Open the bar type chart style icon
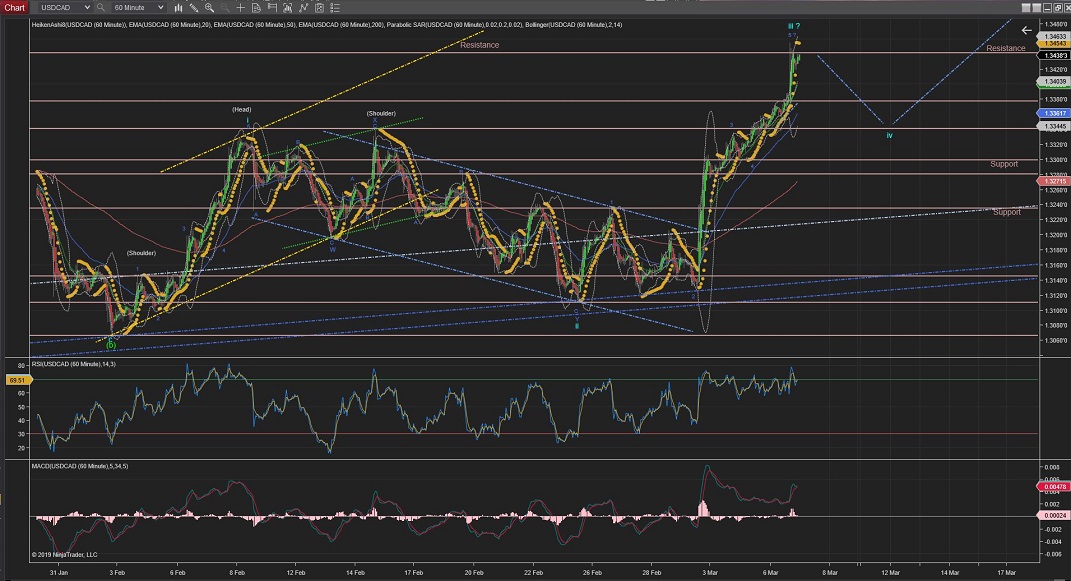This screenshot has width=1071, height=581. 179,7
